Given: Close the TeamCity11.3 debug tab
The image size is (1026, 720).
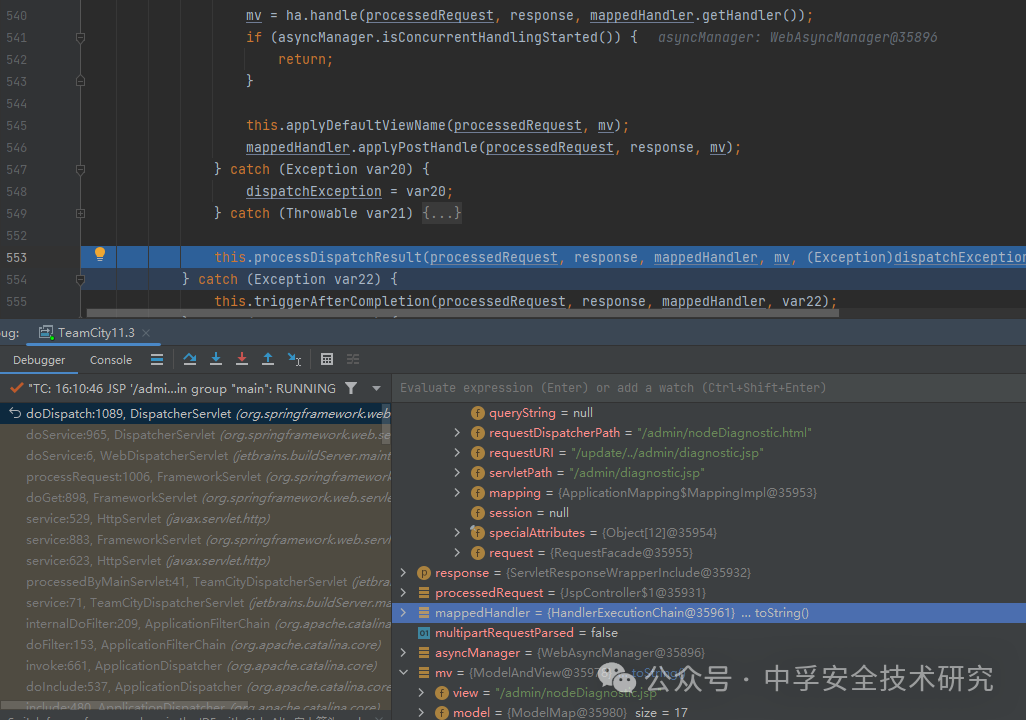Looking at the screenshot, I should tap(146, 333).
